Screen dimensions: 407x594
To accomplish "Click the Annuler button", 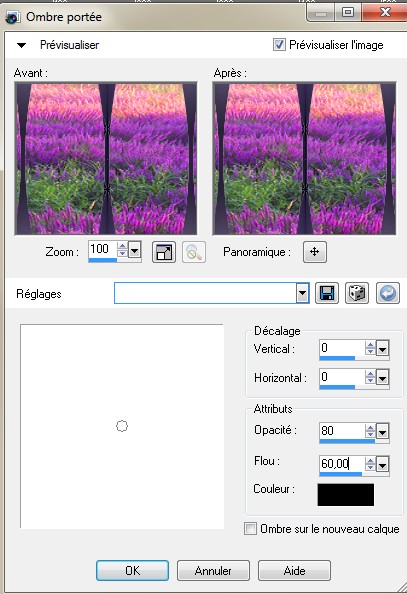I will pos(213,571).
